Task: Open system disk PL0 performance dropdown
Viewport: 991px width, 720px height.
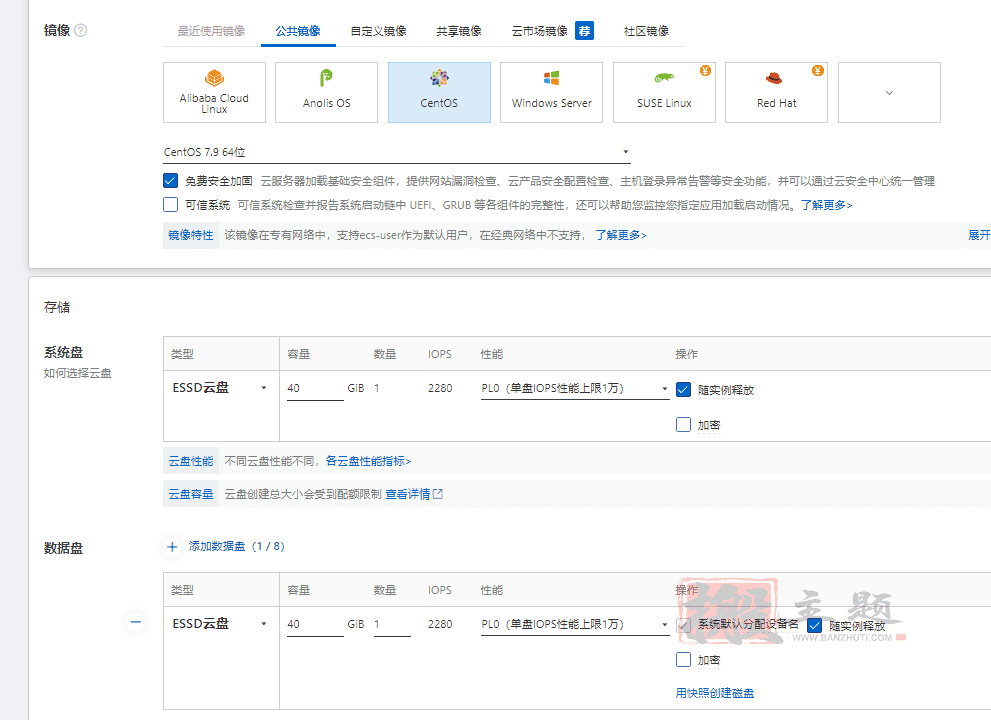Action: pyautogui.click(x=575, y=388)
